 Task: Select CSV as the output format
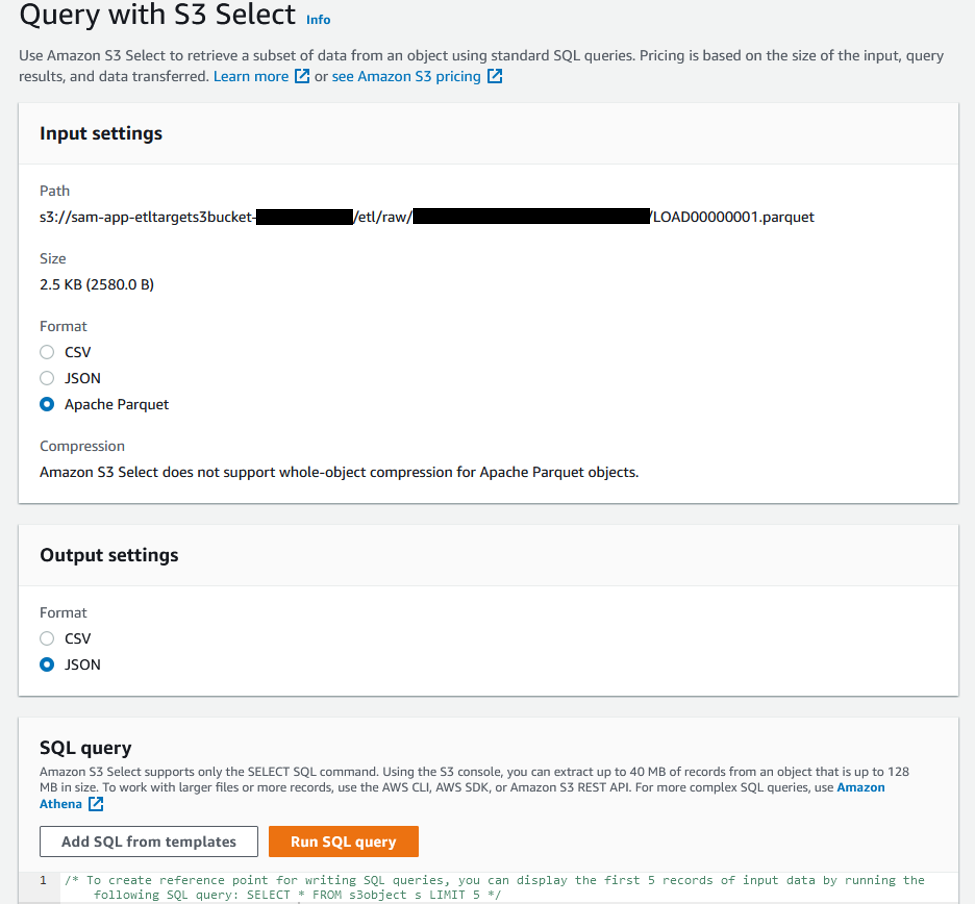tap(47, 639)
